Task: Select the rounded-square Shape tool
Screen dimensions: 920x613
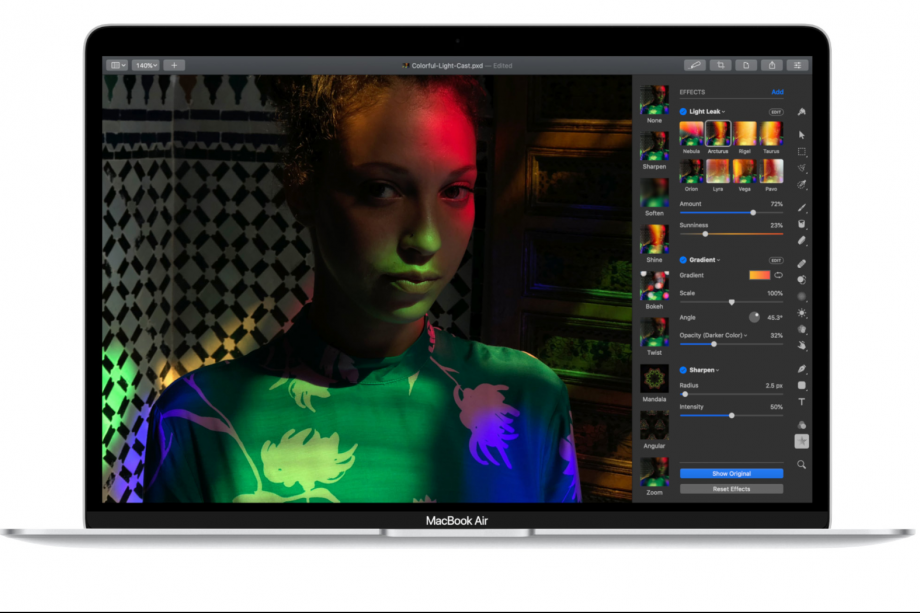Action: [x=801, y=385]
